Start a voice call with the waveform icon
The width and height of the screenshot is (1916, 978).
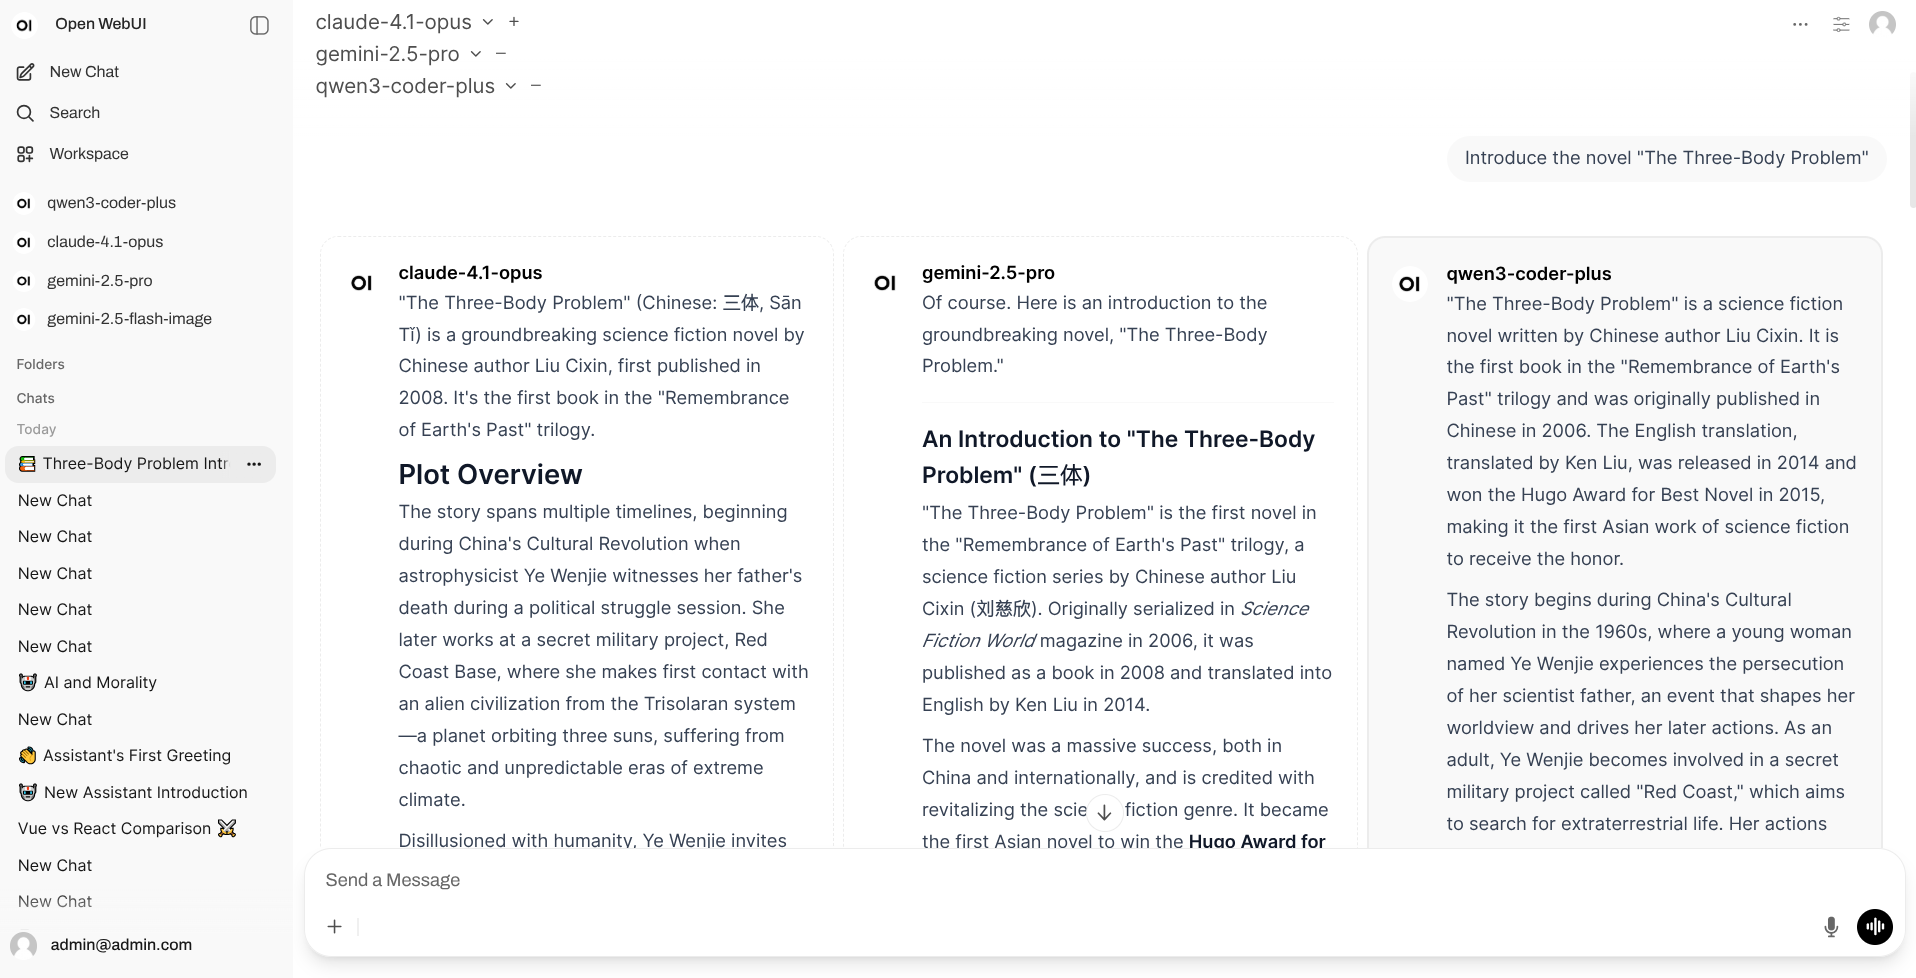coord(1875,927)
